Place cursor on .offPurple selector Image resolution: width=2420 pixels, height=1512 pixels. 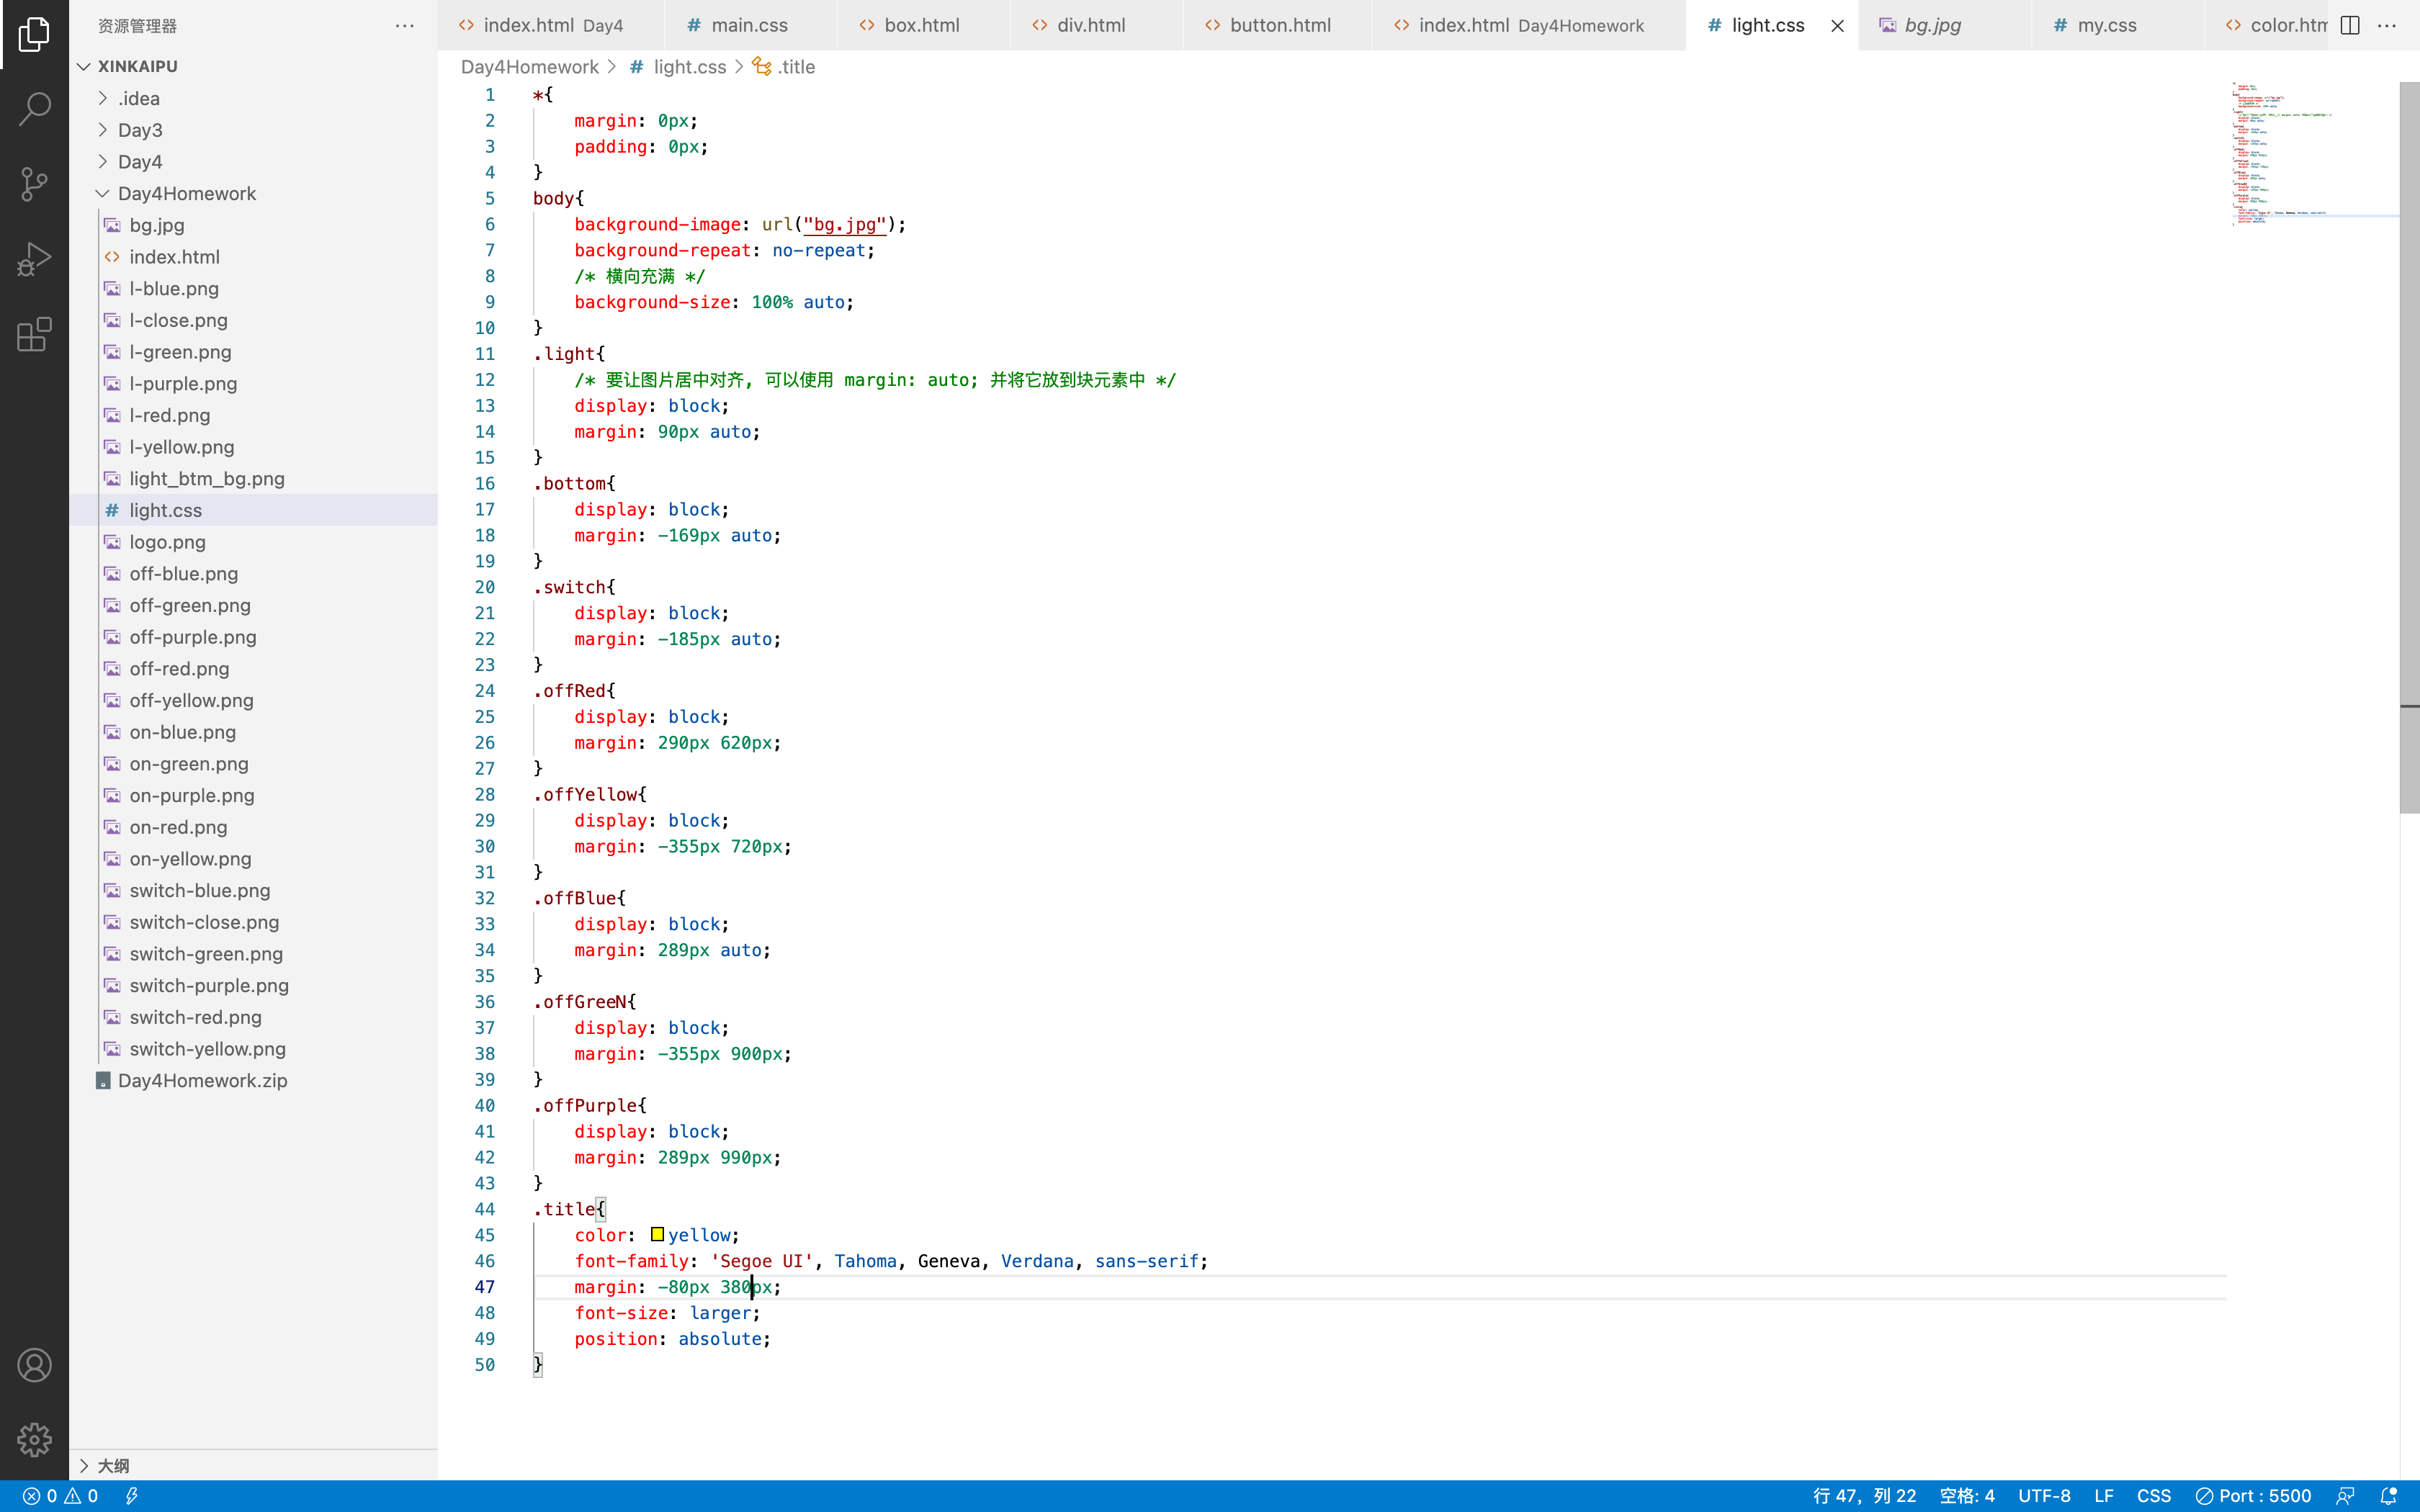pos(590,1105)
